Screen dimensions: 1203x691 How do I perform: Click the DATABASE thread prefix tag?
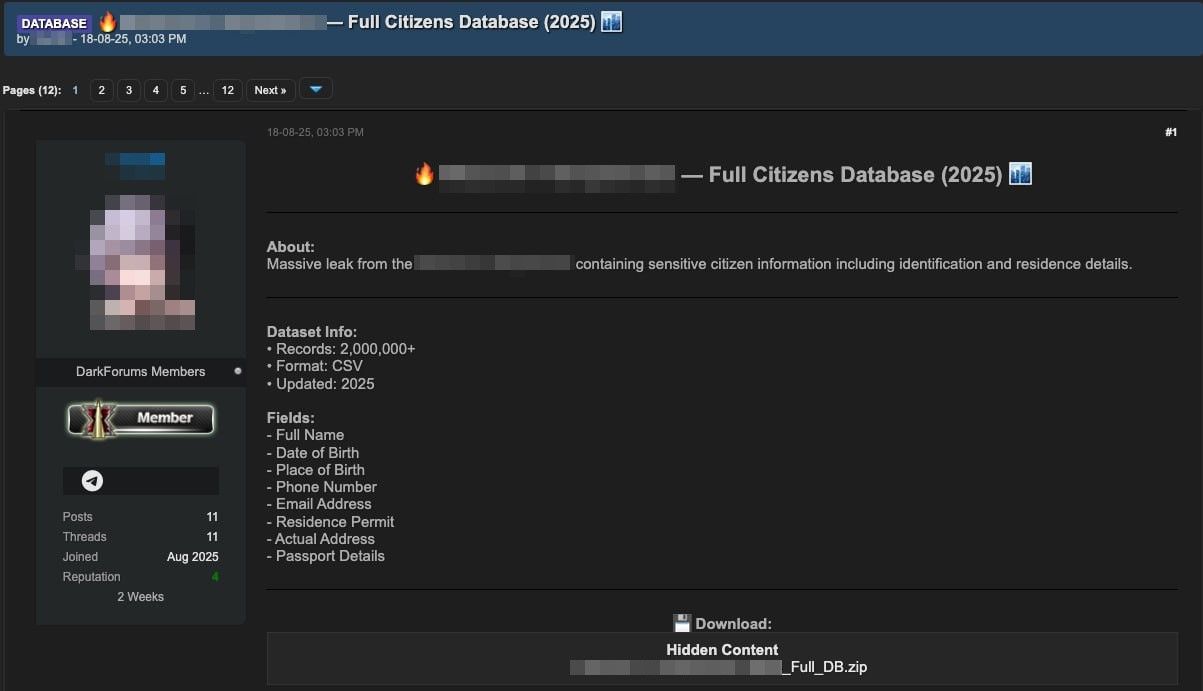tap(54, 23)
